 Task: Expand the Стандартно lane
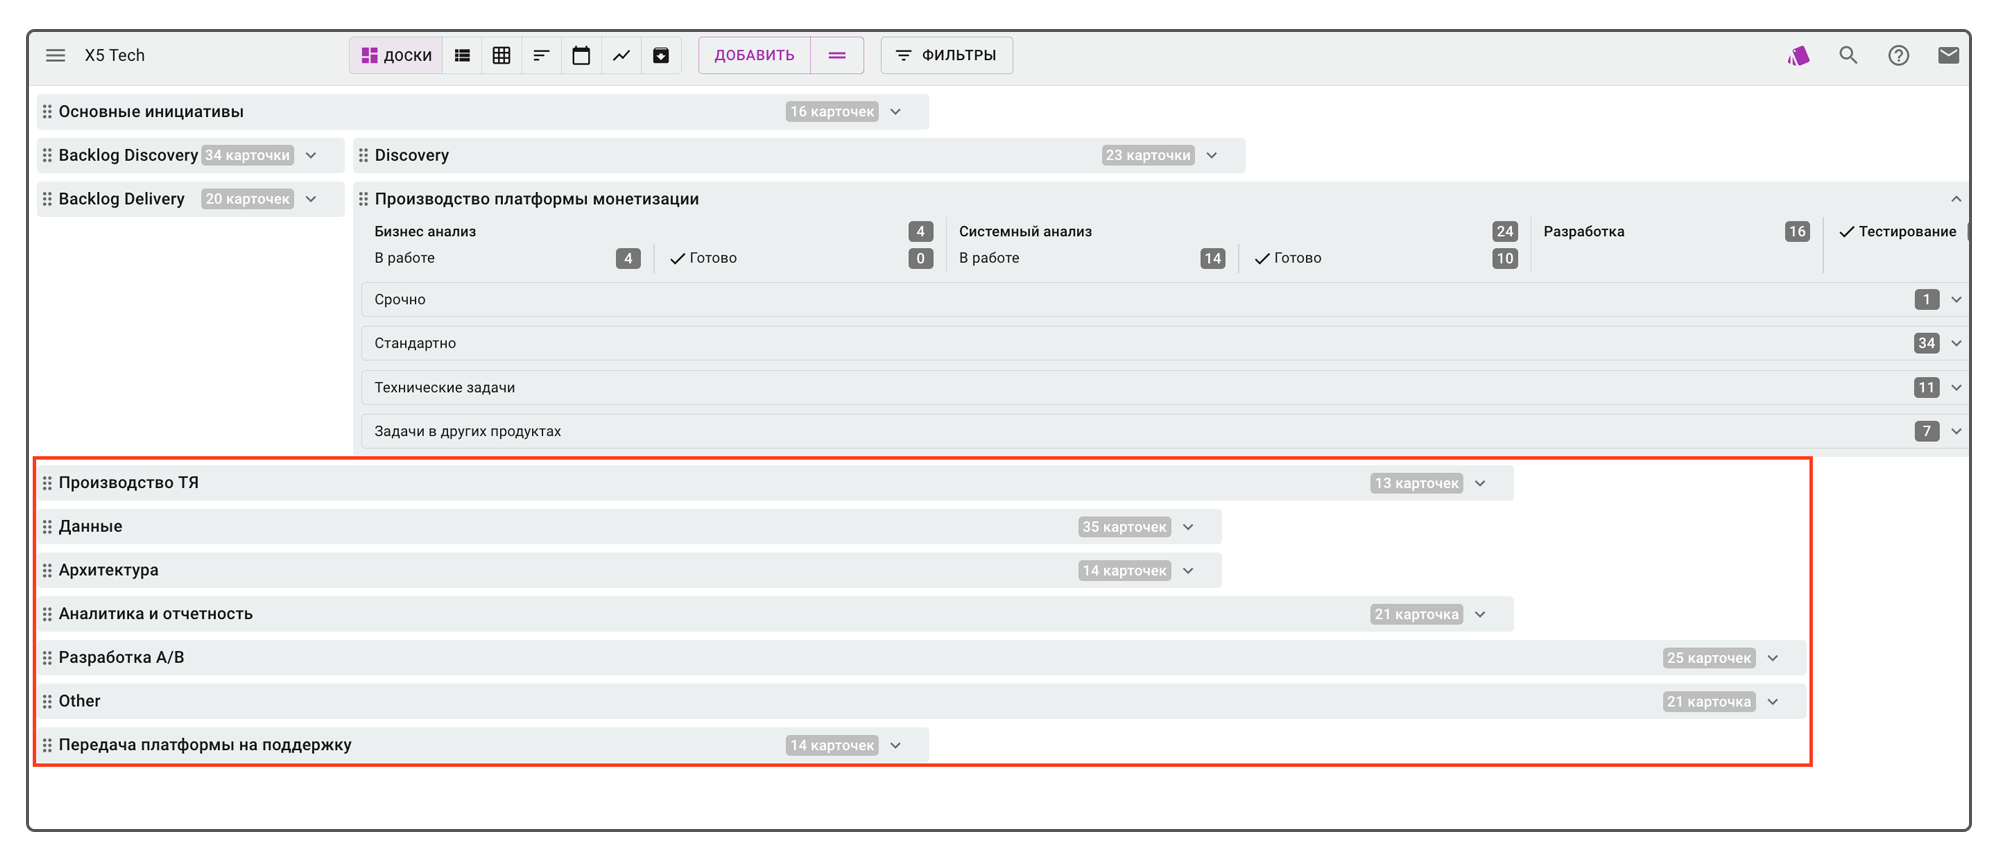(1956, 344)
